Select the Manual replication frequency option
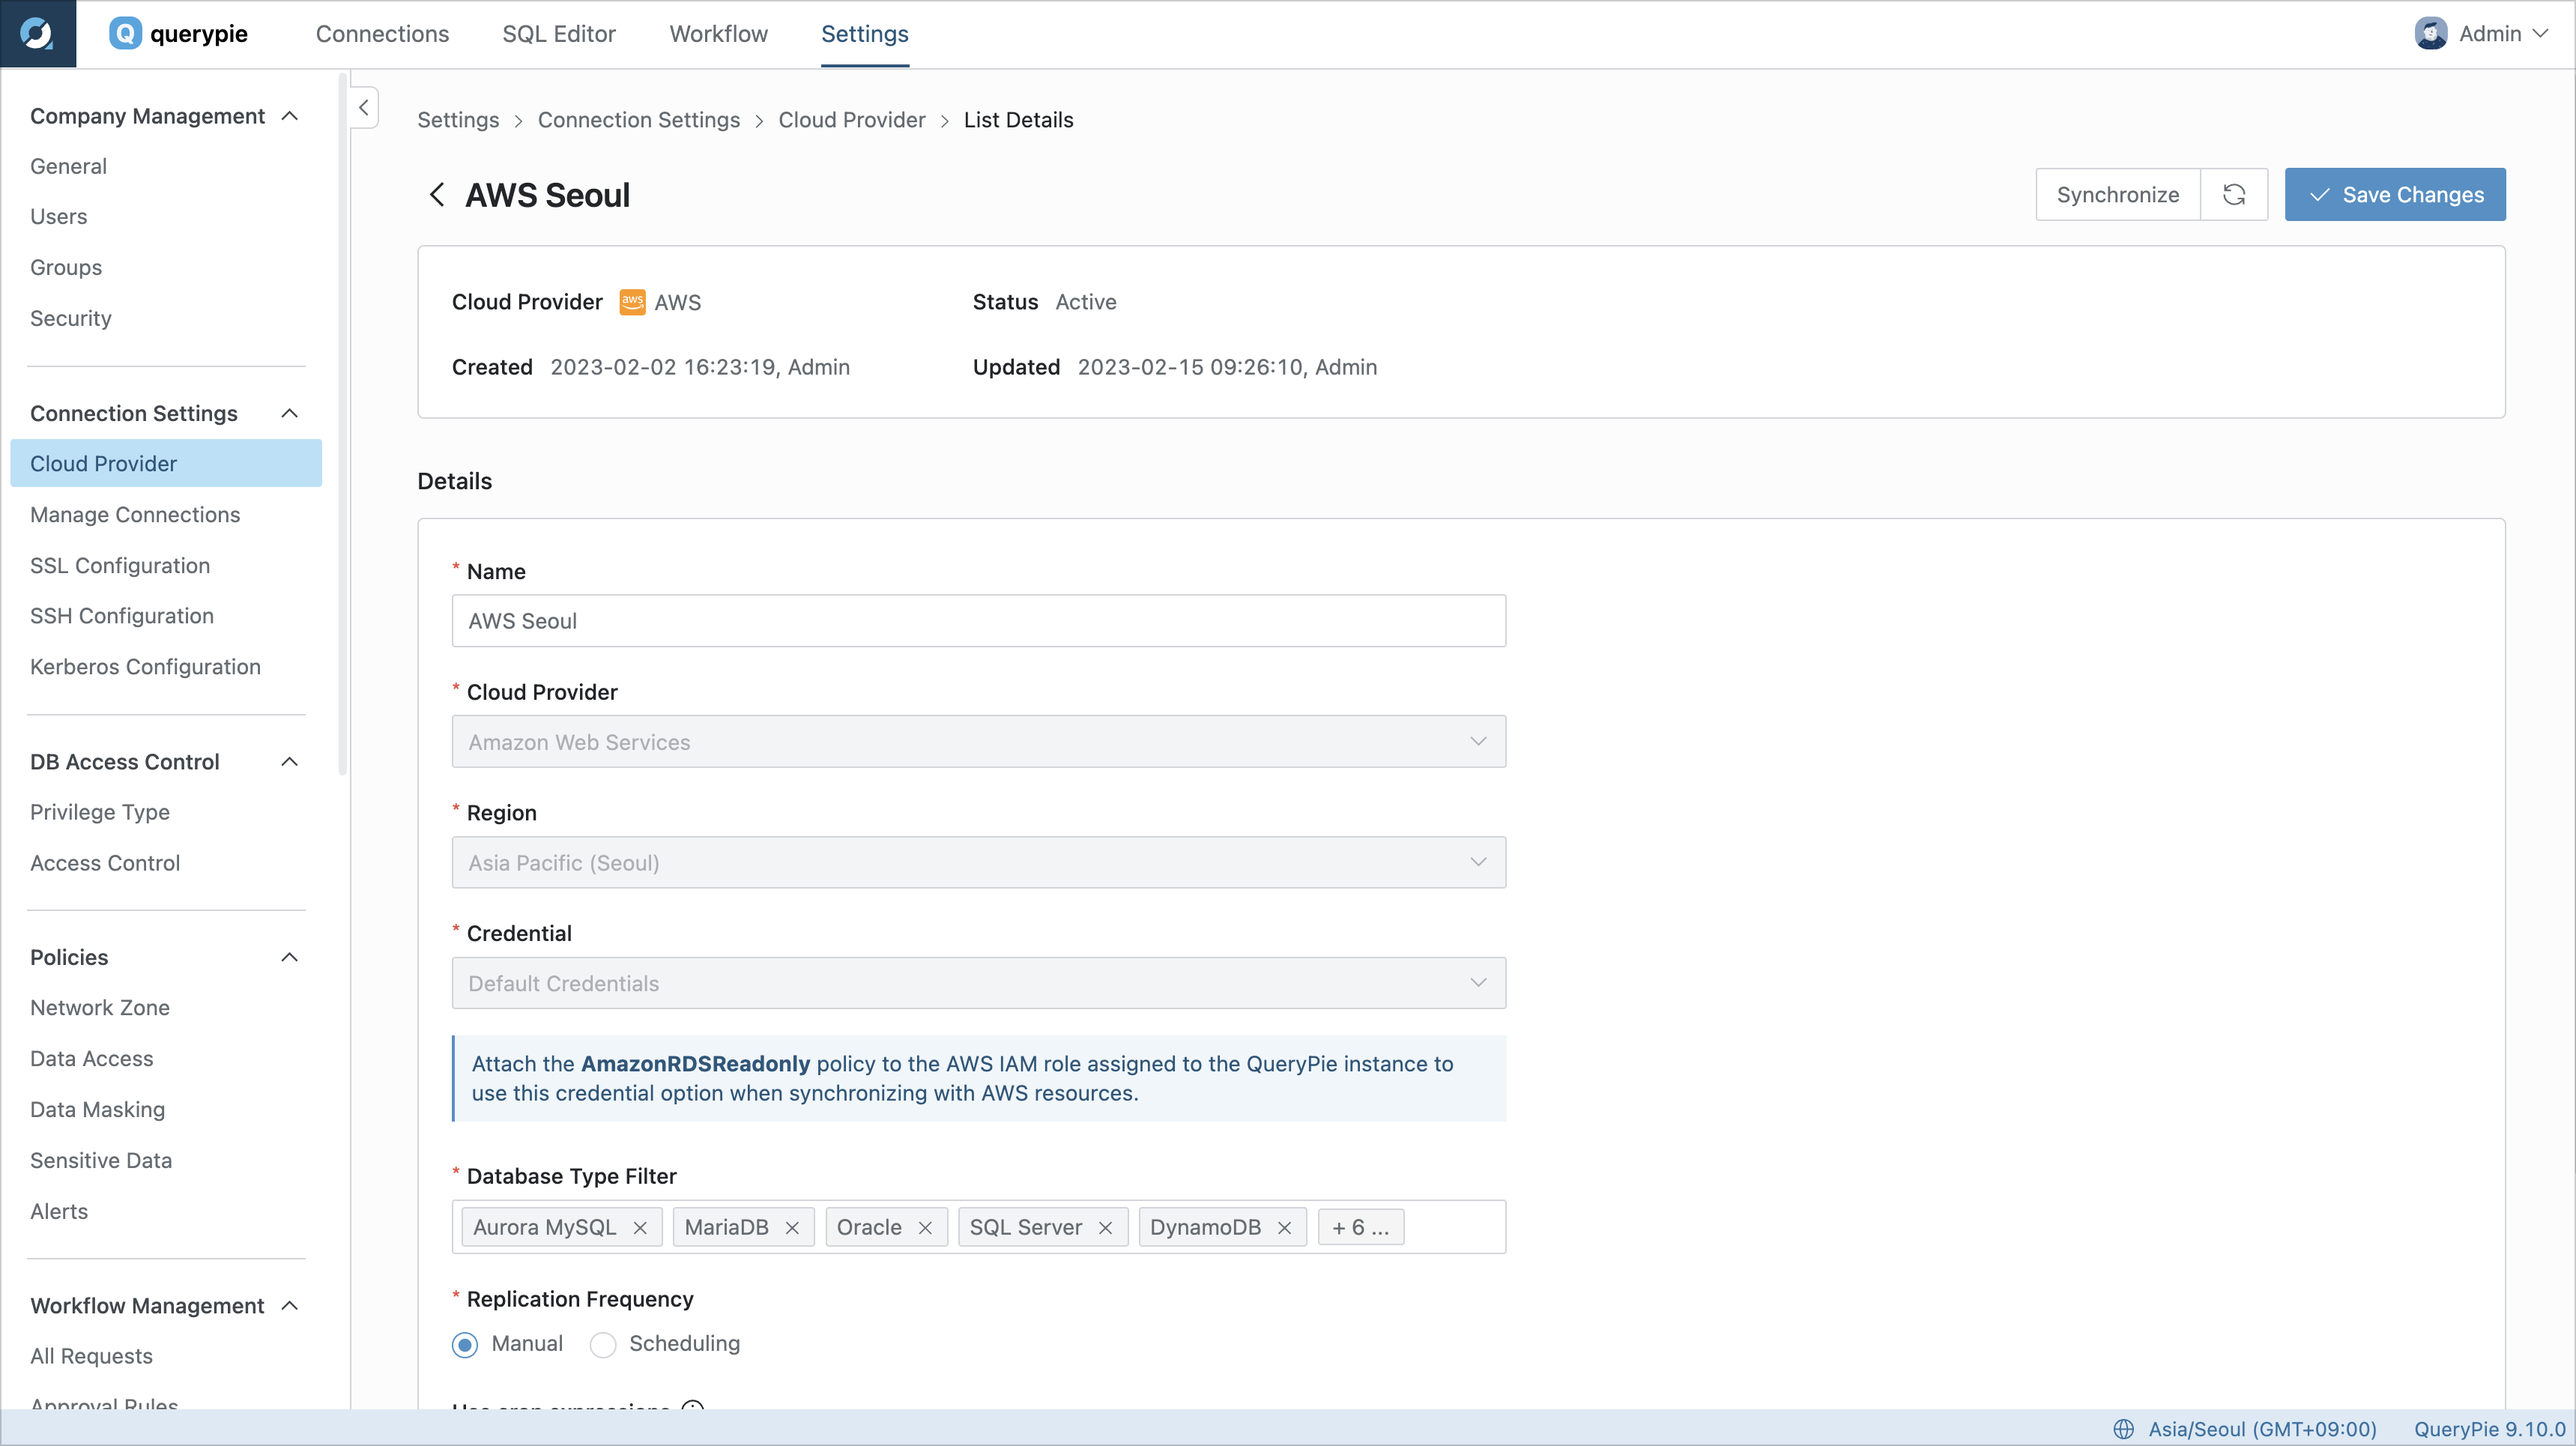 point(465,1345)
